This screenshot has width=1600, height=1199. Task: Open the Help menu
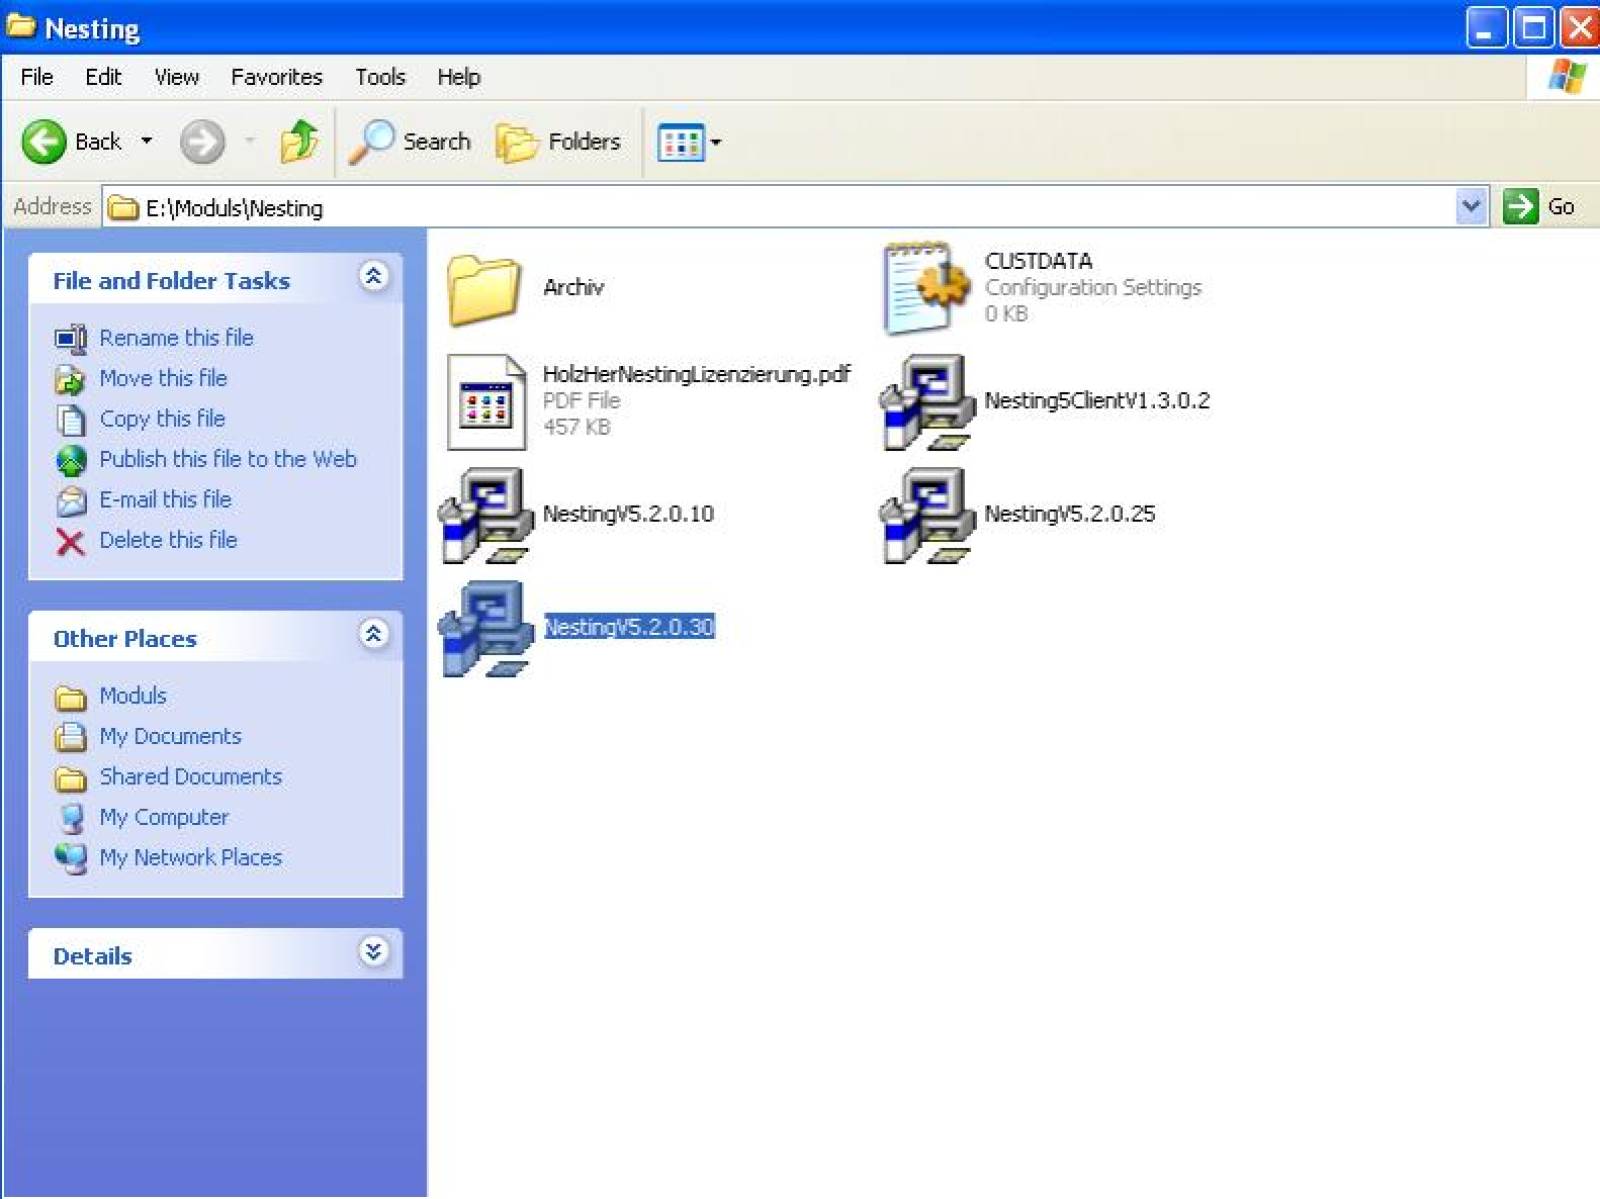pos(458,77)
